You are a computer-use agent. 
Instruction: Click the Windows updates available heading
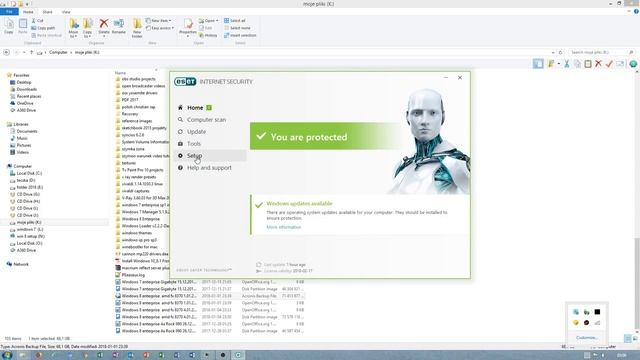[299, 203]
